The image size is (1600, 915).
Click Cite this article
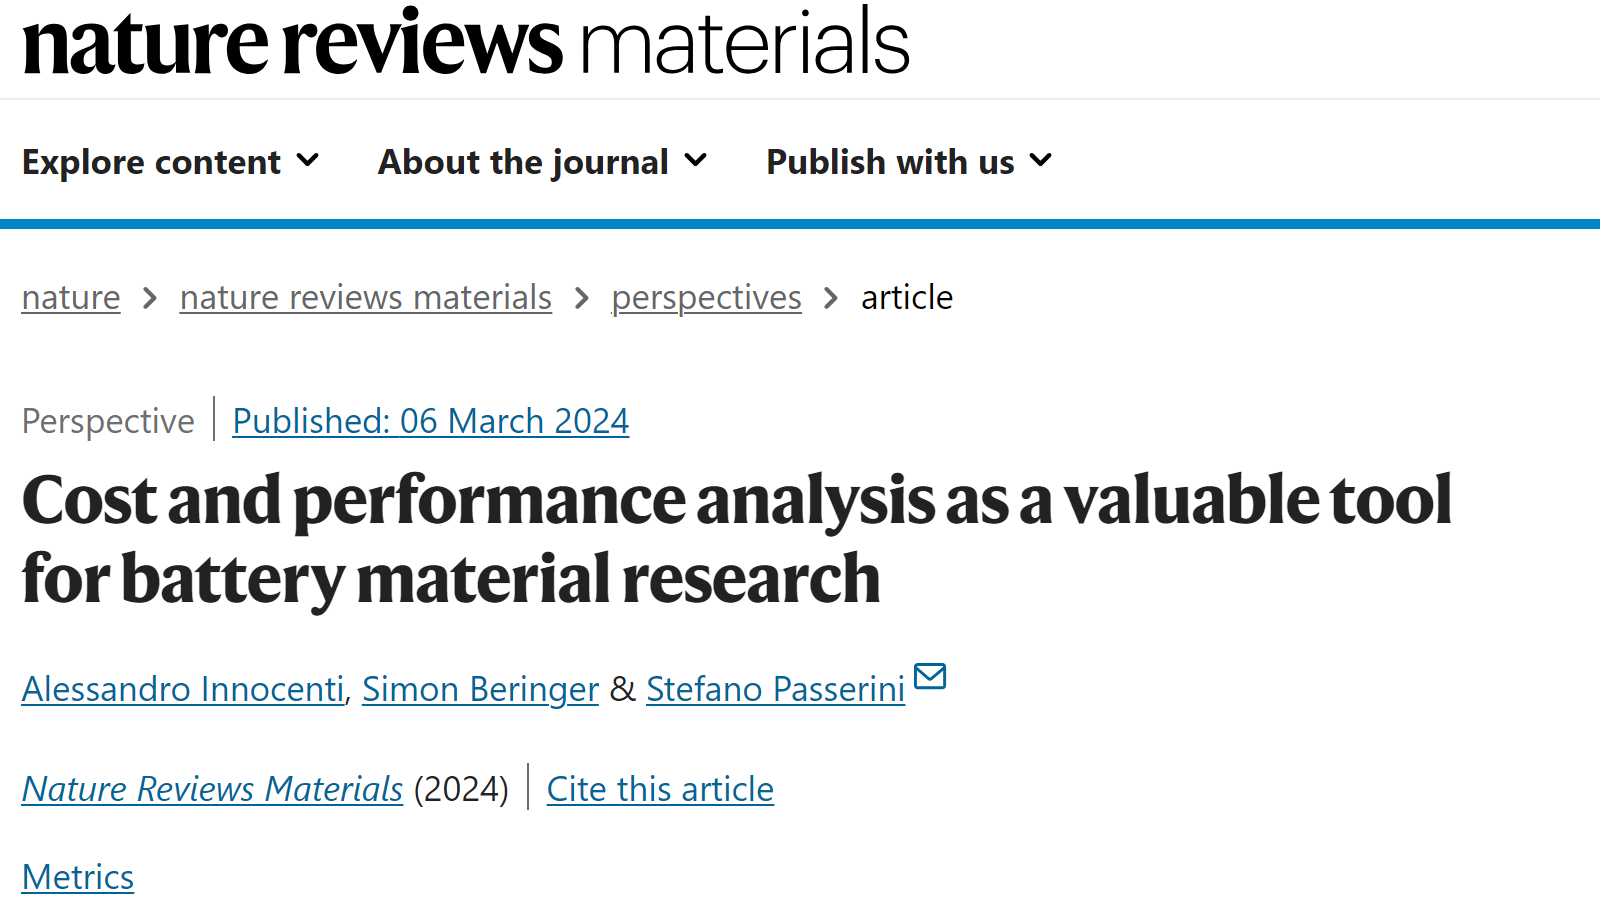[x=660, y=789]
